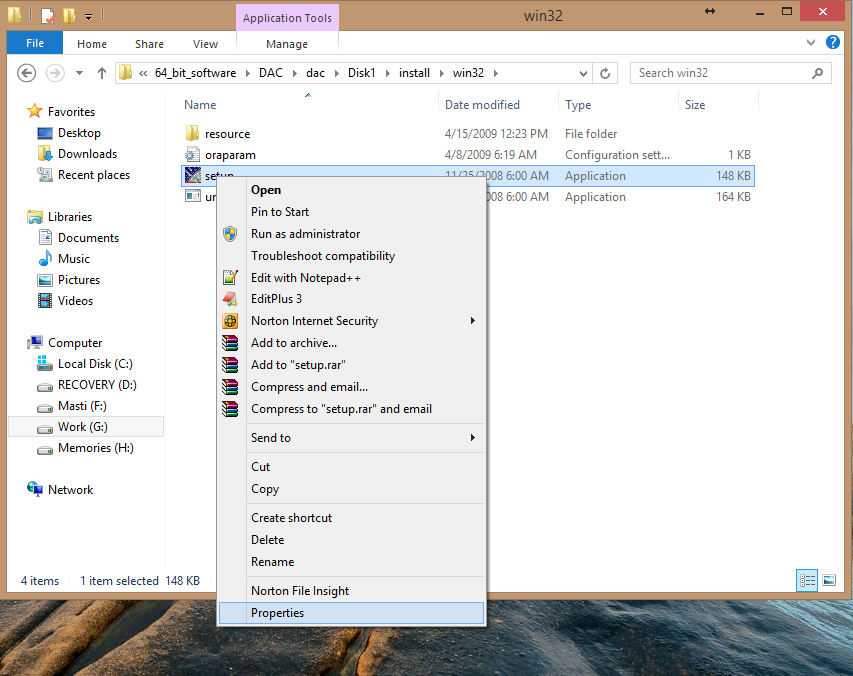Select Troubleshoot compatibility

351,256
